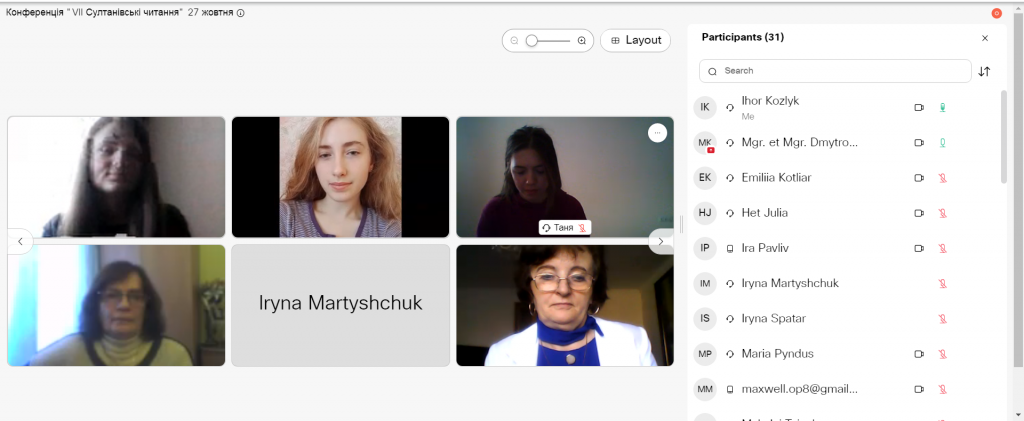Open the meeting info icon beside date

[240, 13]
